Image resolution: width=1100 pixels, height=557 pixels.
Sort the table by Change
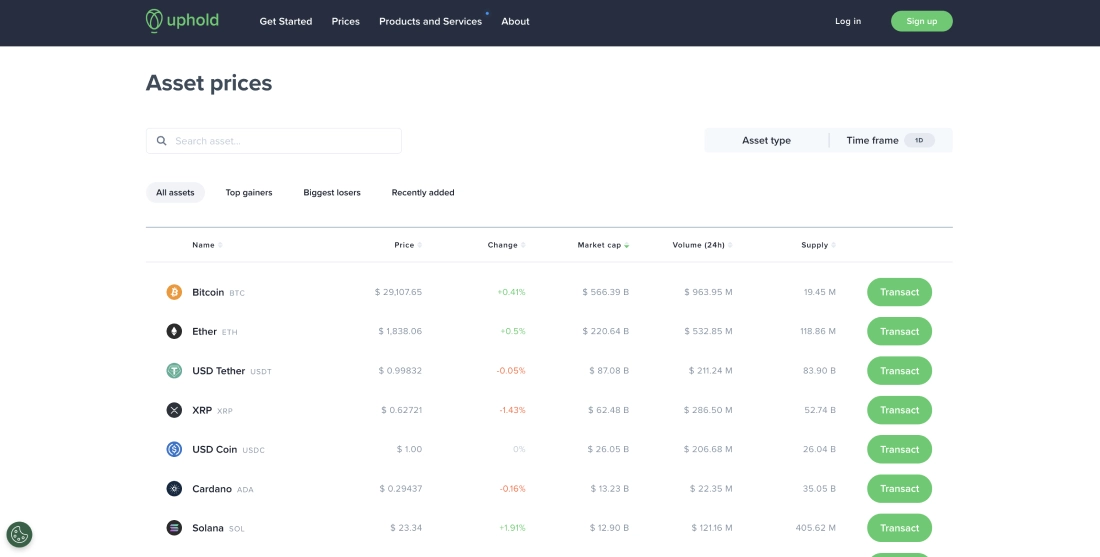506,245
